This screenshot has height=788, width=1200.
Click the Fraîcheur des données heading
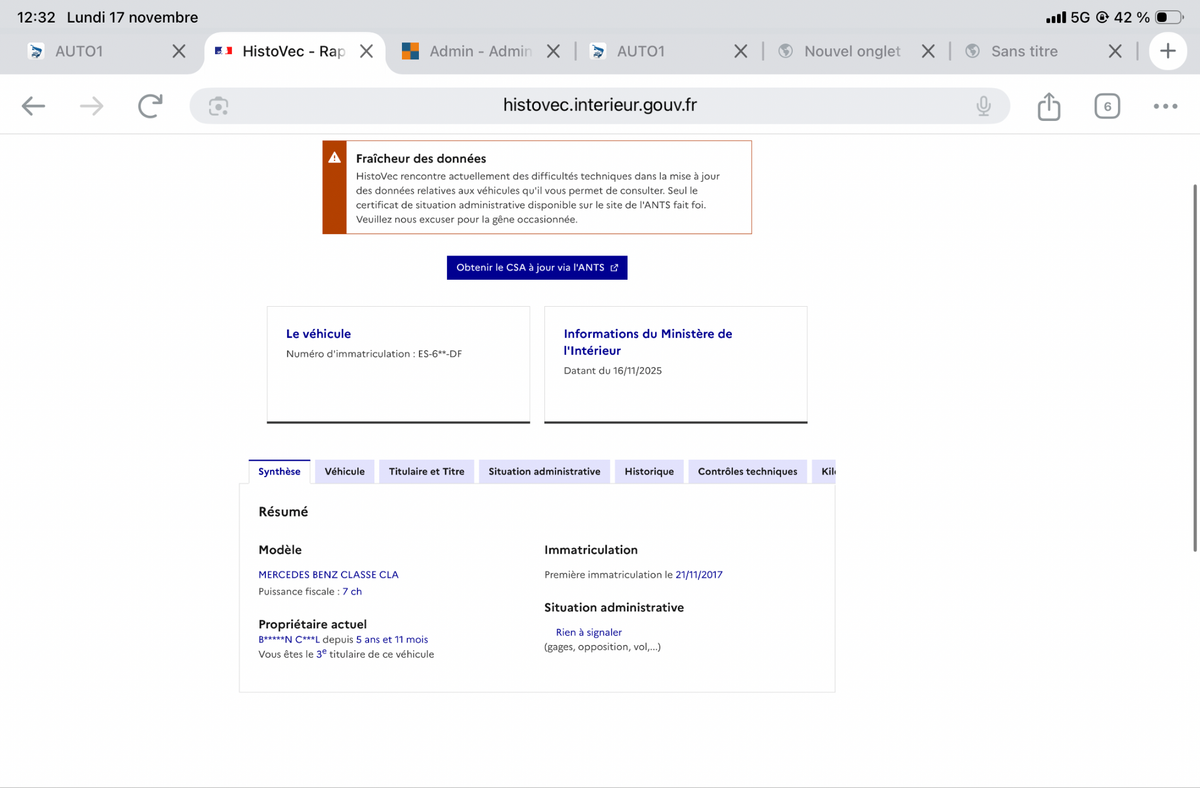tap(421, 158)
